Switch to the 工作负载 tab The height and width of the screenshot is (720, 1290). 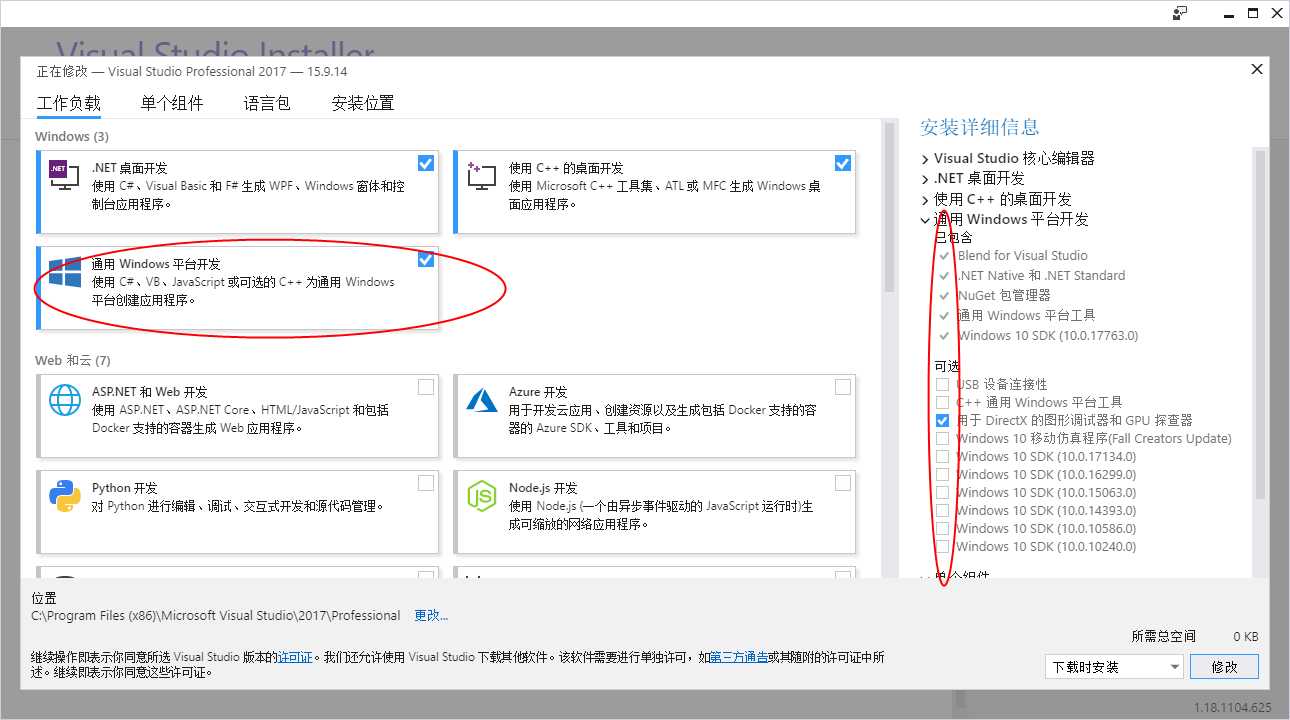coord(69,103)
